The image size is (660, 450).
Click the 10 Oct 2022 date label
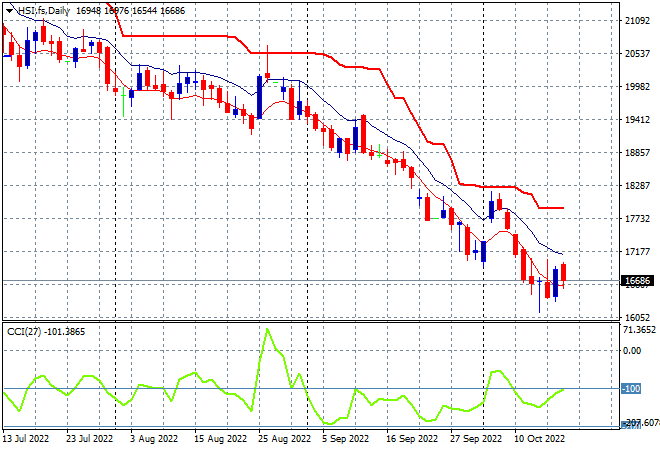tap(540, 439)
